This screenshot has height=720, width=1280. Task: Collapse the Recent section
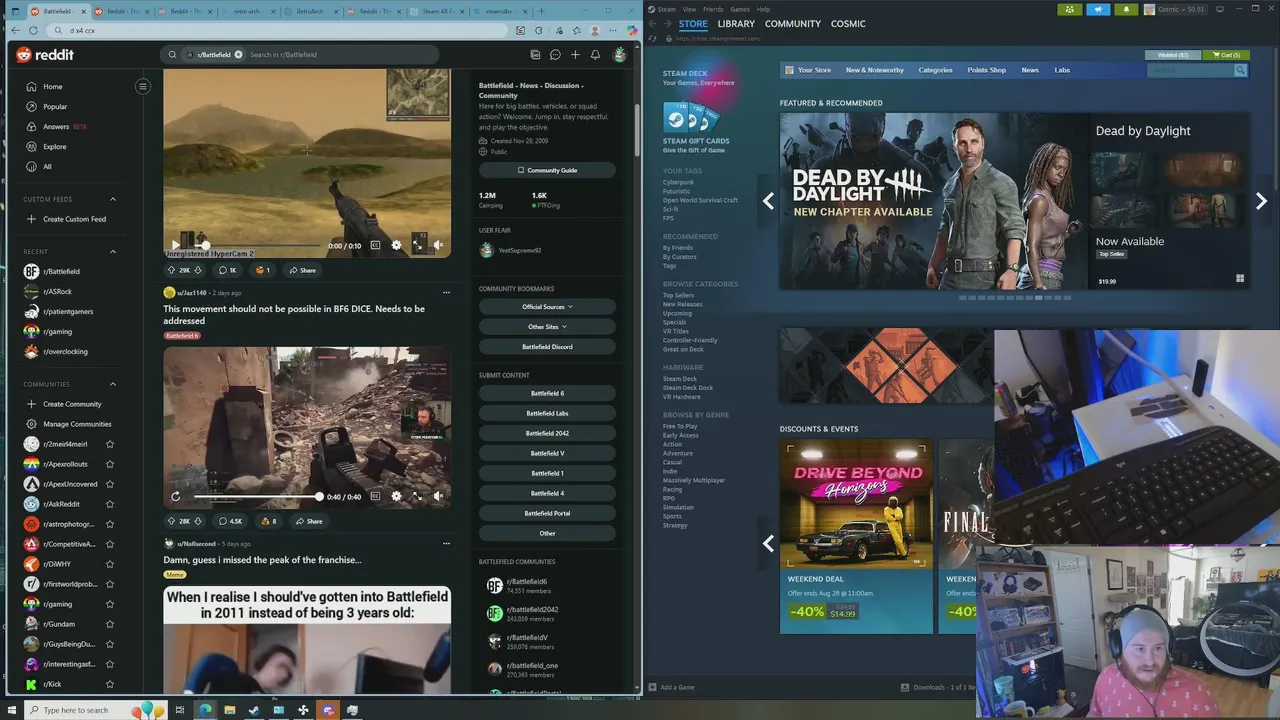(x=112, y=251)
